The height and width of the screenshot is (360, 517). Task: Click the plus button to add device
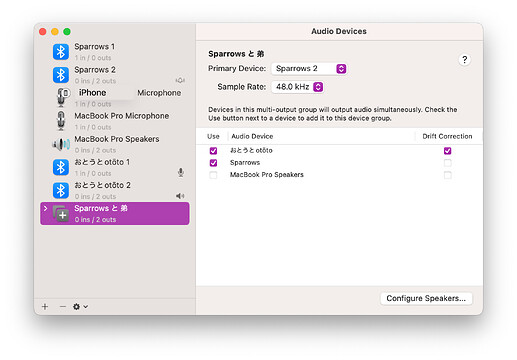tap(45, 306)
